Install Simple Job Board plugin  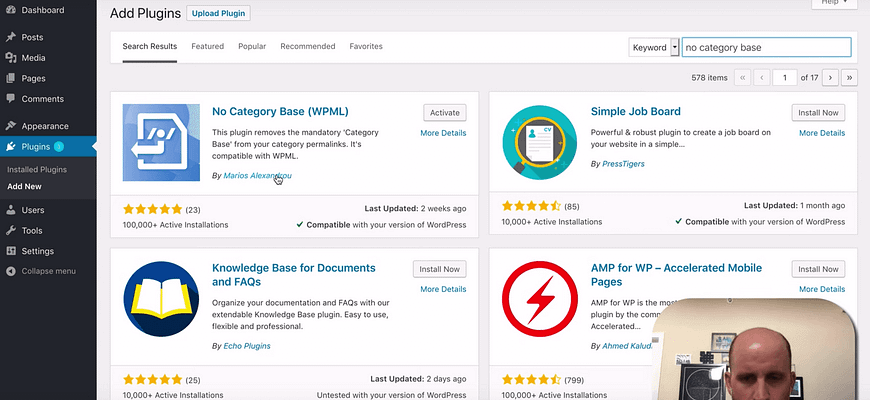coord(818,113)
